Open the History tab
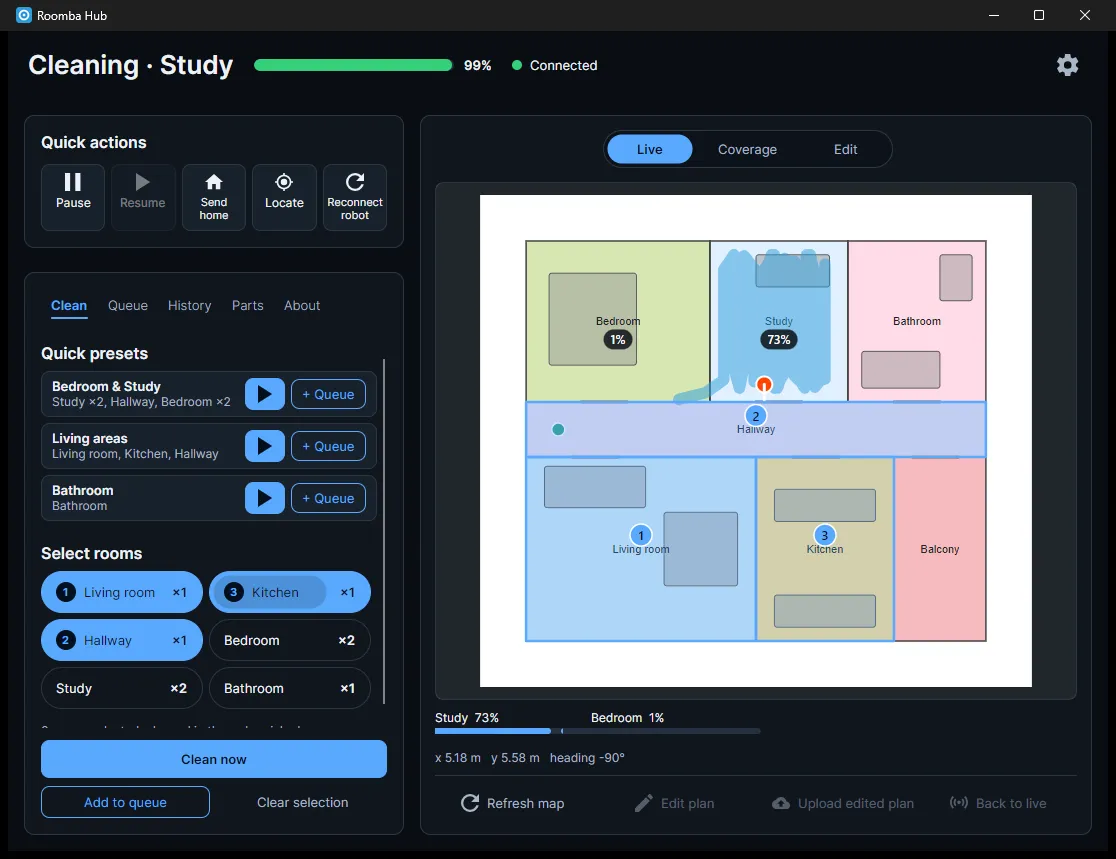The image size is (1116, 859). point(189,305)
